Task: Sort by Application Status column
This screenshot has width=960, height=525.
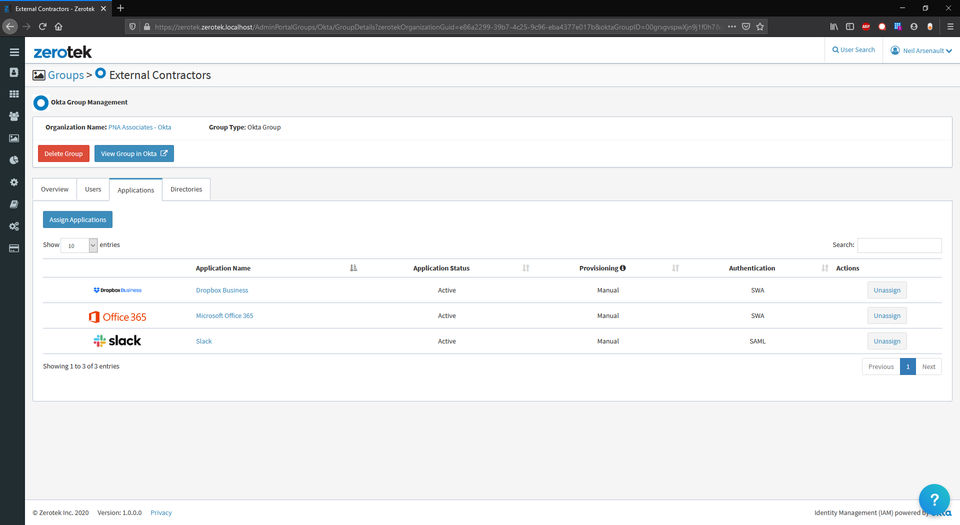Action: click(x=525, y=268)
